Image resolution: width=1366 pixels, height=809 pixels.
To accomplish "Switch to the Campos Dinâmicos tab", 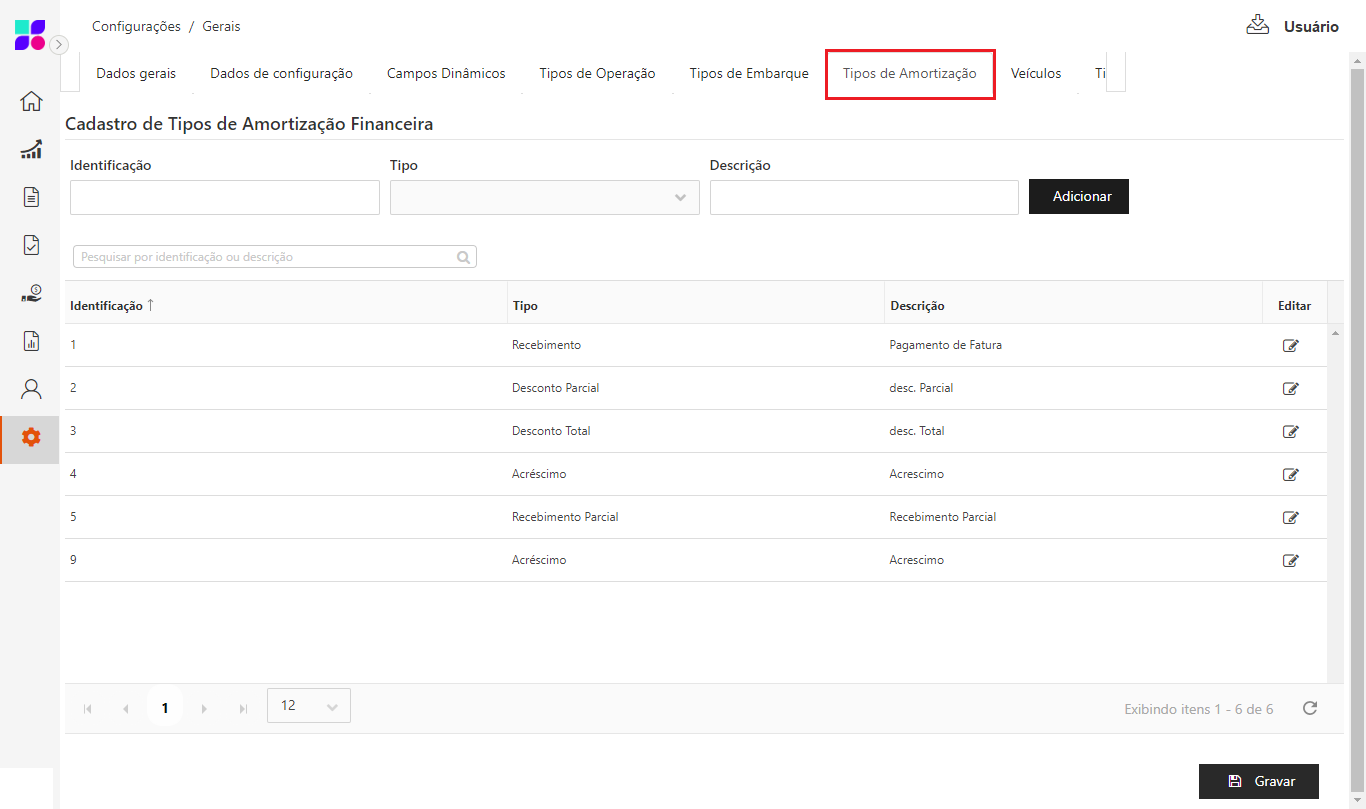I will [x=446, y=73].
